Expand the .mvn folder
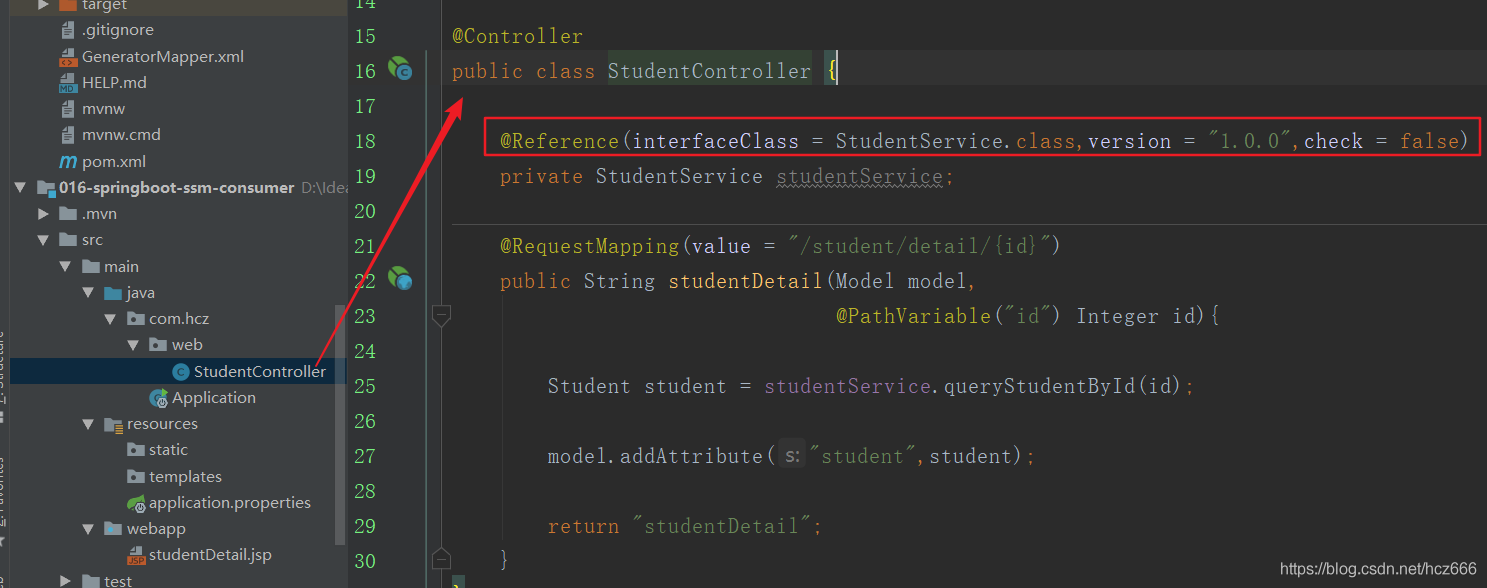Image resolution: width=1487 pixels, height=588 pixels. tap(43, 214)
